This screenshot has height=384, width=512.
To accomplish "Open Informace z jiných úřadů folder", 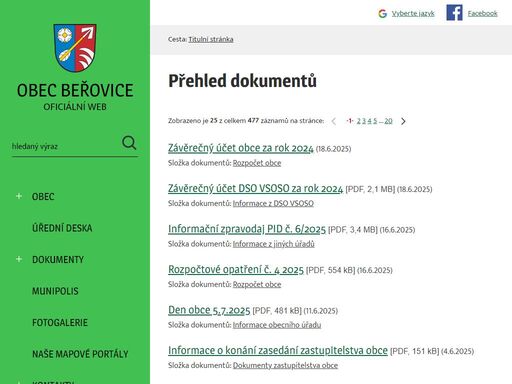I will pyautogui.click(x=273, y=244).
